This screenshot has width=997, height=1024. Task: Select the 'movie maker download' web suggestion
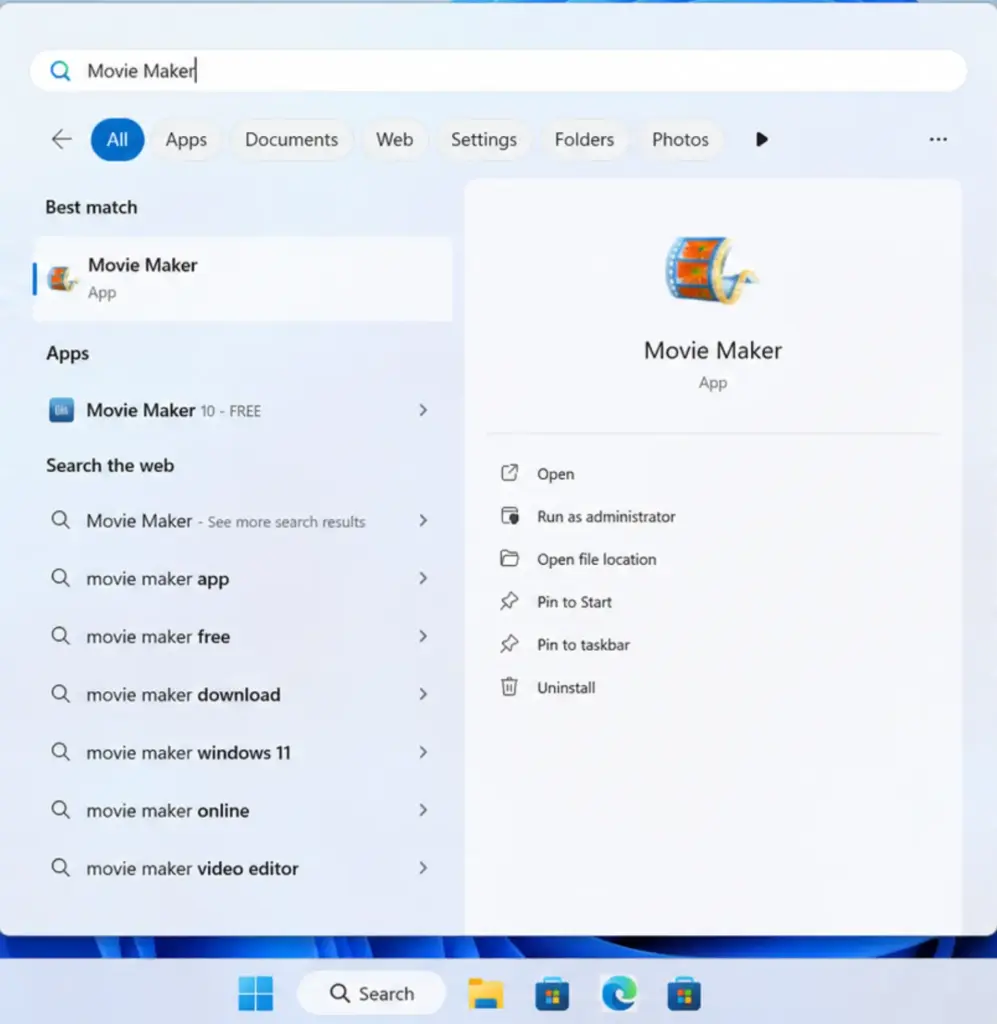[x=240, y=694]
